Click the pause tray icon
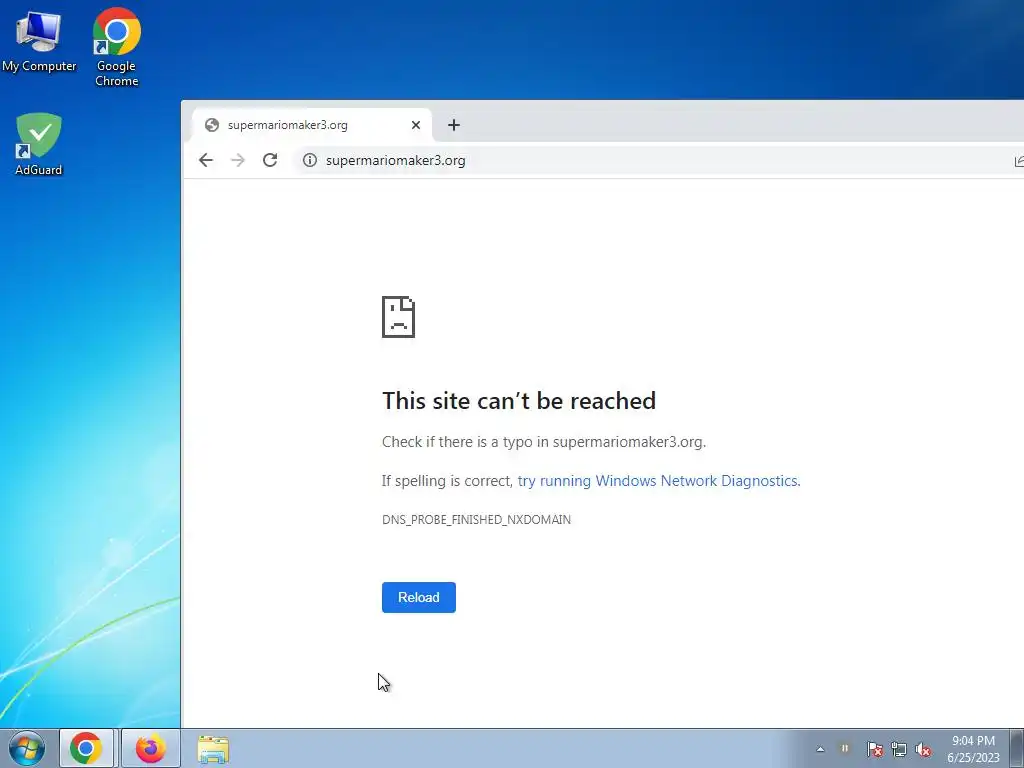Screen dimensions: 1024x768 (x=845, y=748)
